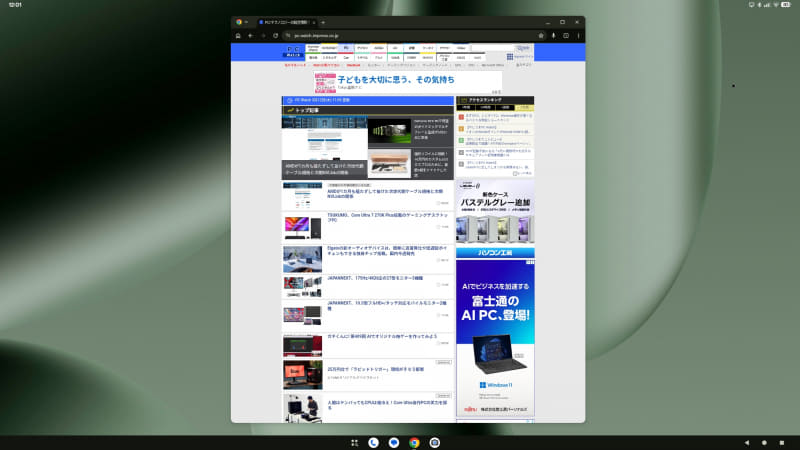Tap the Android home navigation button

pyautogui.click(x=764, y=443)
